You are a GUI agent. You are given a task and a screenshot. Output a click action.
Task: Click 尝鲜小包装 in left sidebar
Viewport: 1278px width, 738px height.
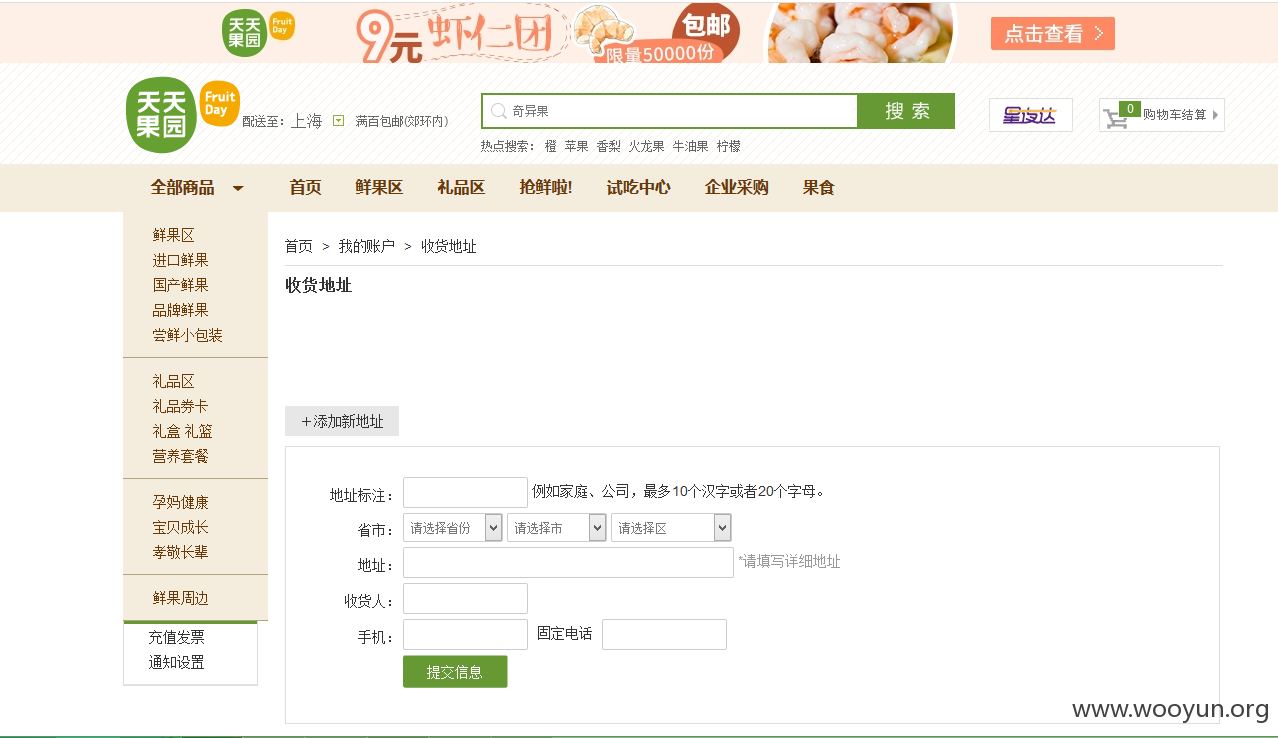[187, 335]
